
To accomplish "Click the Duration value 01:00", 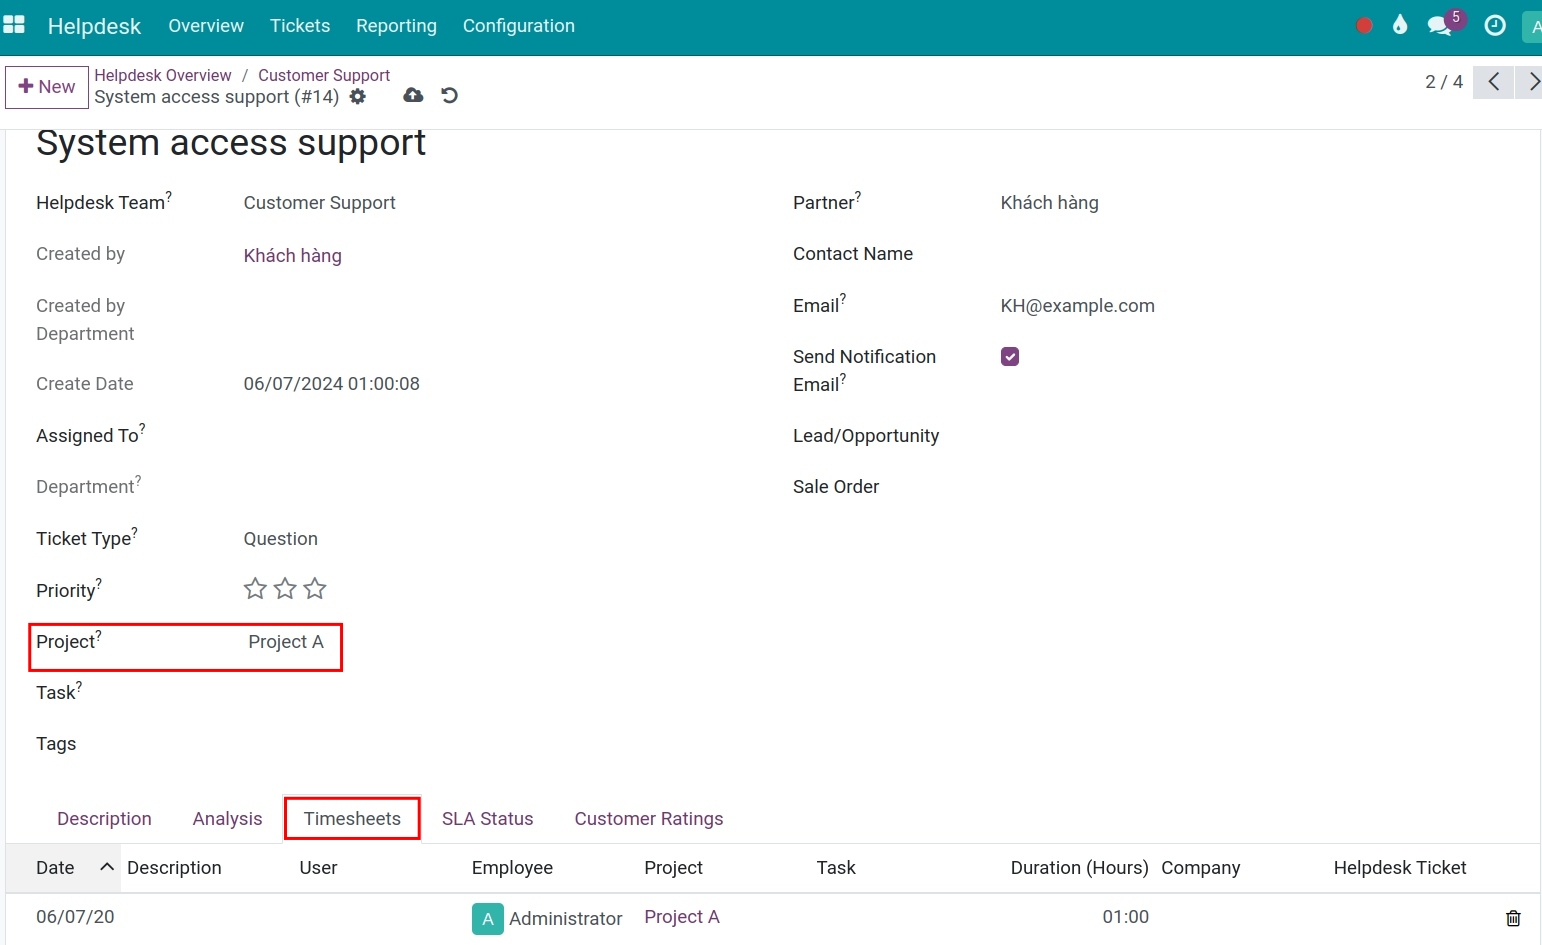I will pos(1125,917).
